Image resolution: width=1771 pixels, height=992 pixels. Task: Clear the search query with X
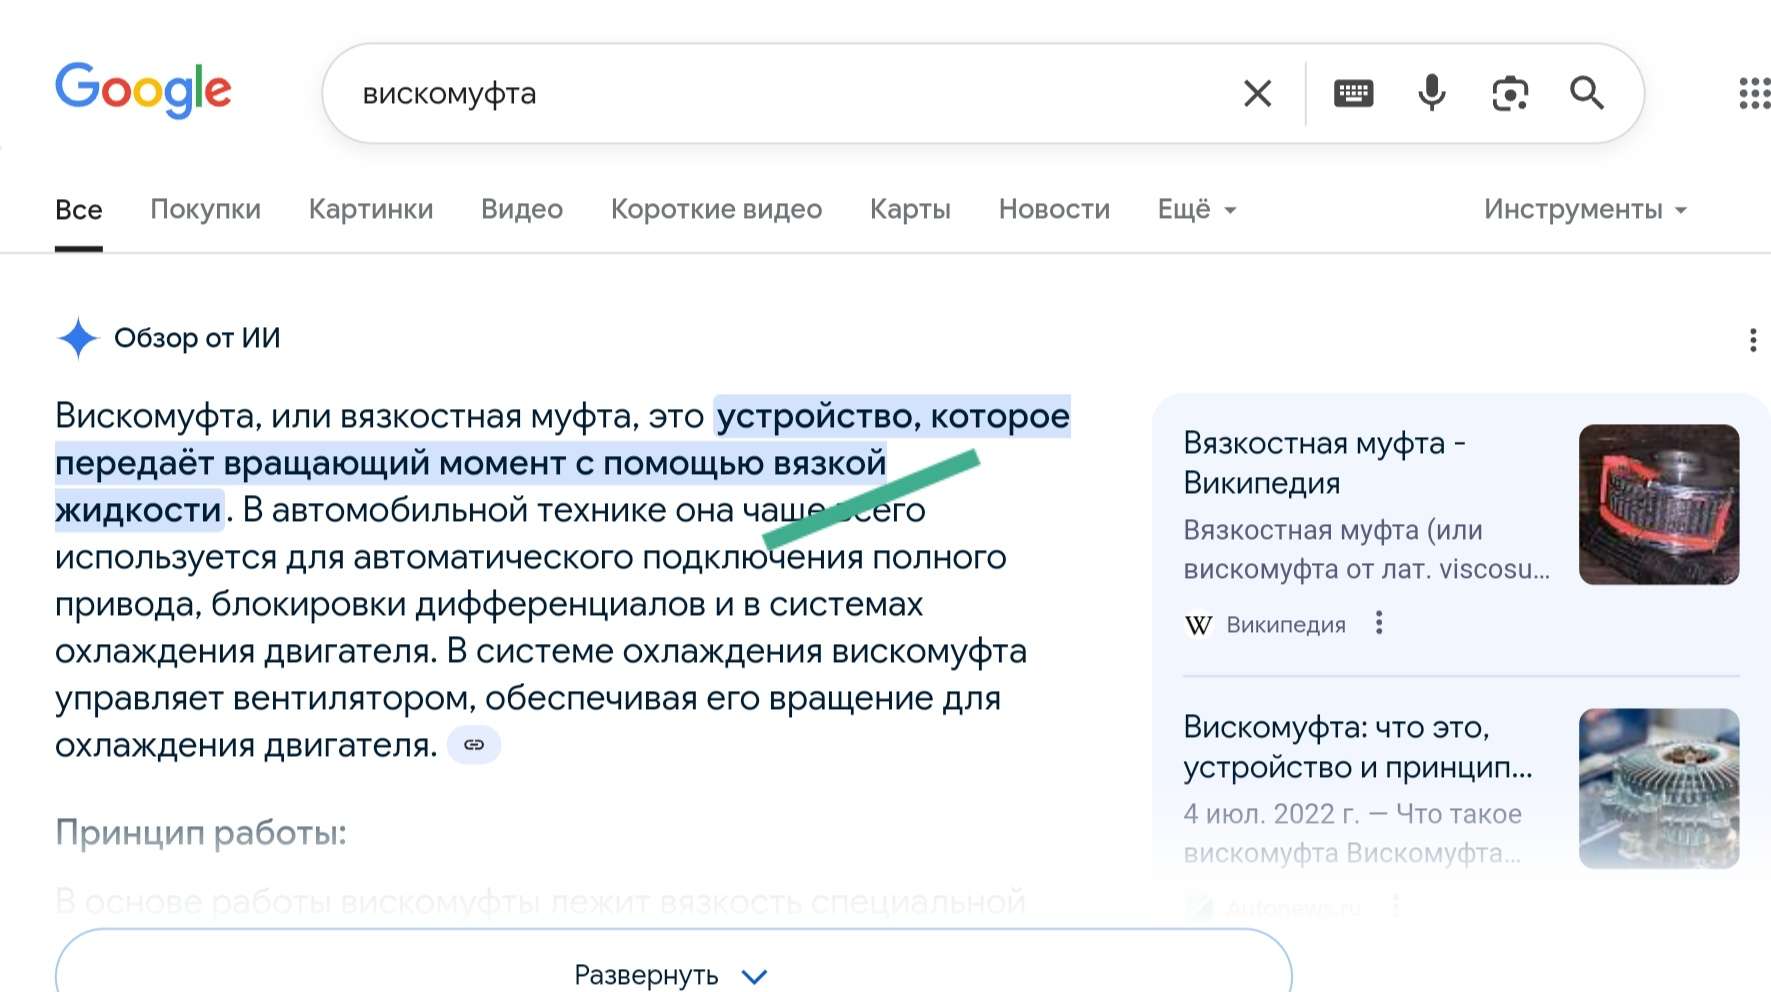[1257, 94]
